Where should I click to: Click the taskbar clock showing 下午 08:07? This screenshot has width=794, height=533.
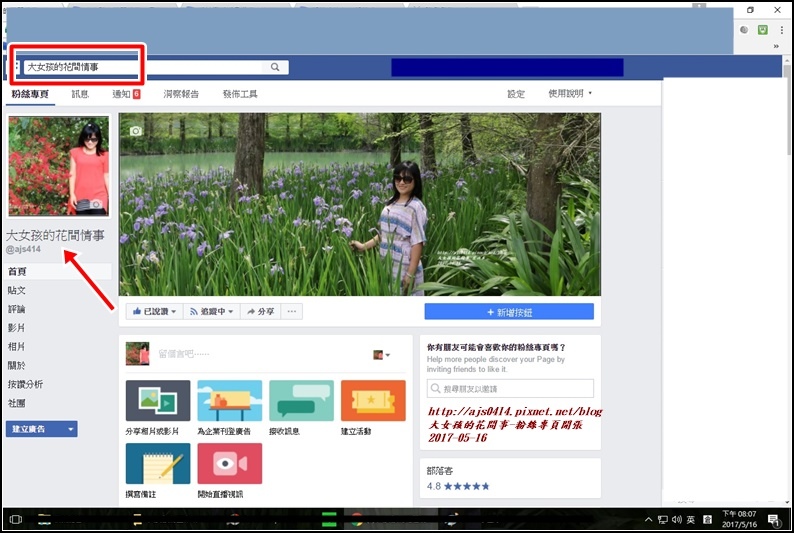pyautogui.click(x=739, y=519)
